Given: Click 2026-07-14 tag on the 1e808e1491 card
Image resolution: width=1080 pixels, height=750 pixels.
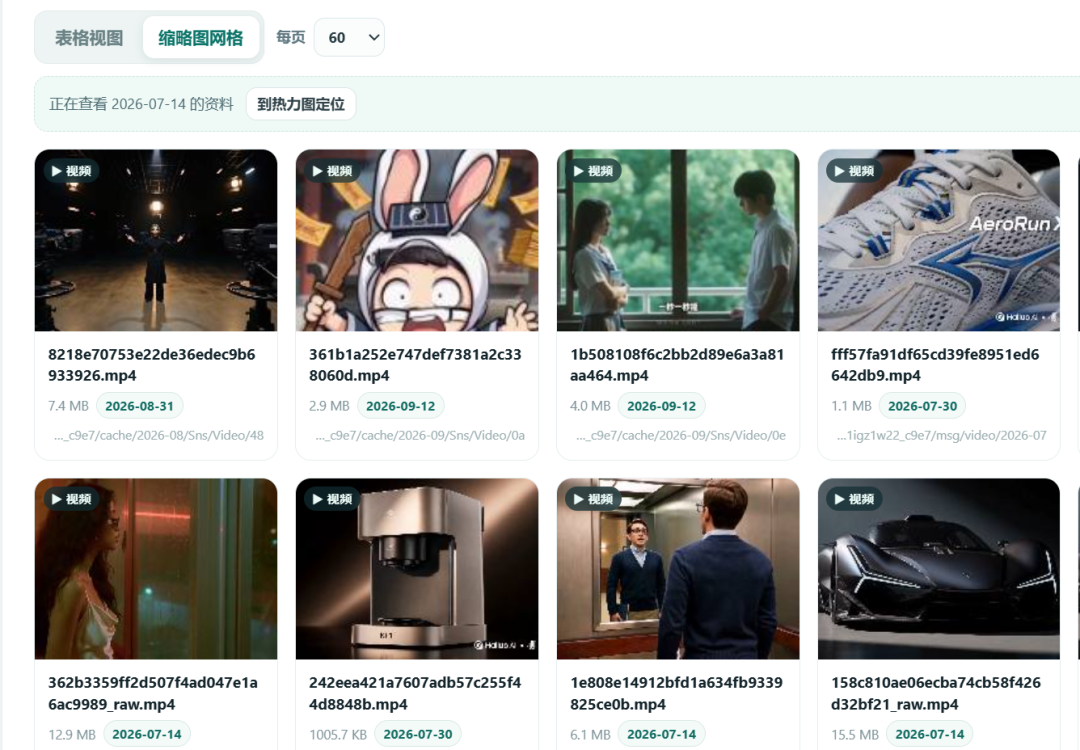Looking at the screenshot, I should click(661, 734).
